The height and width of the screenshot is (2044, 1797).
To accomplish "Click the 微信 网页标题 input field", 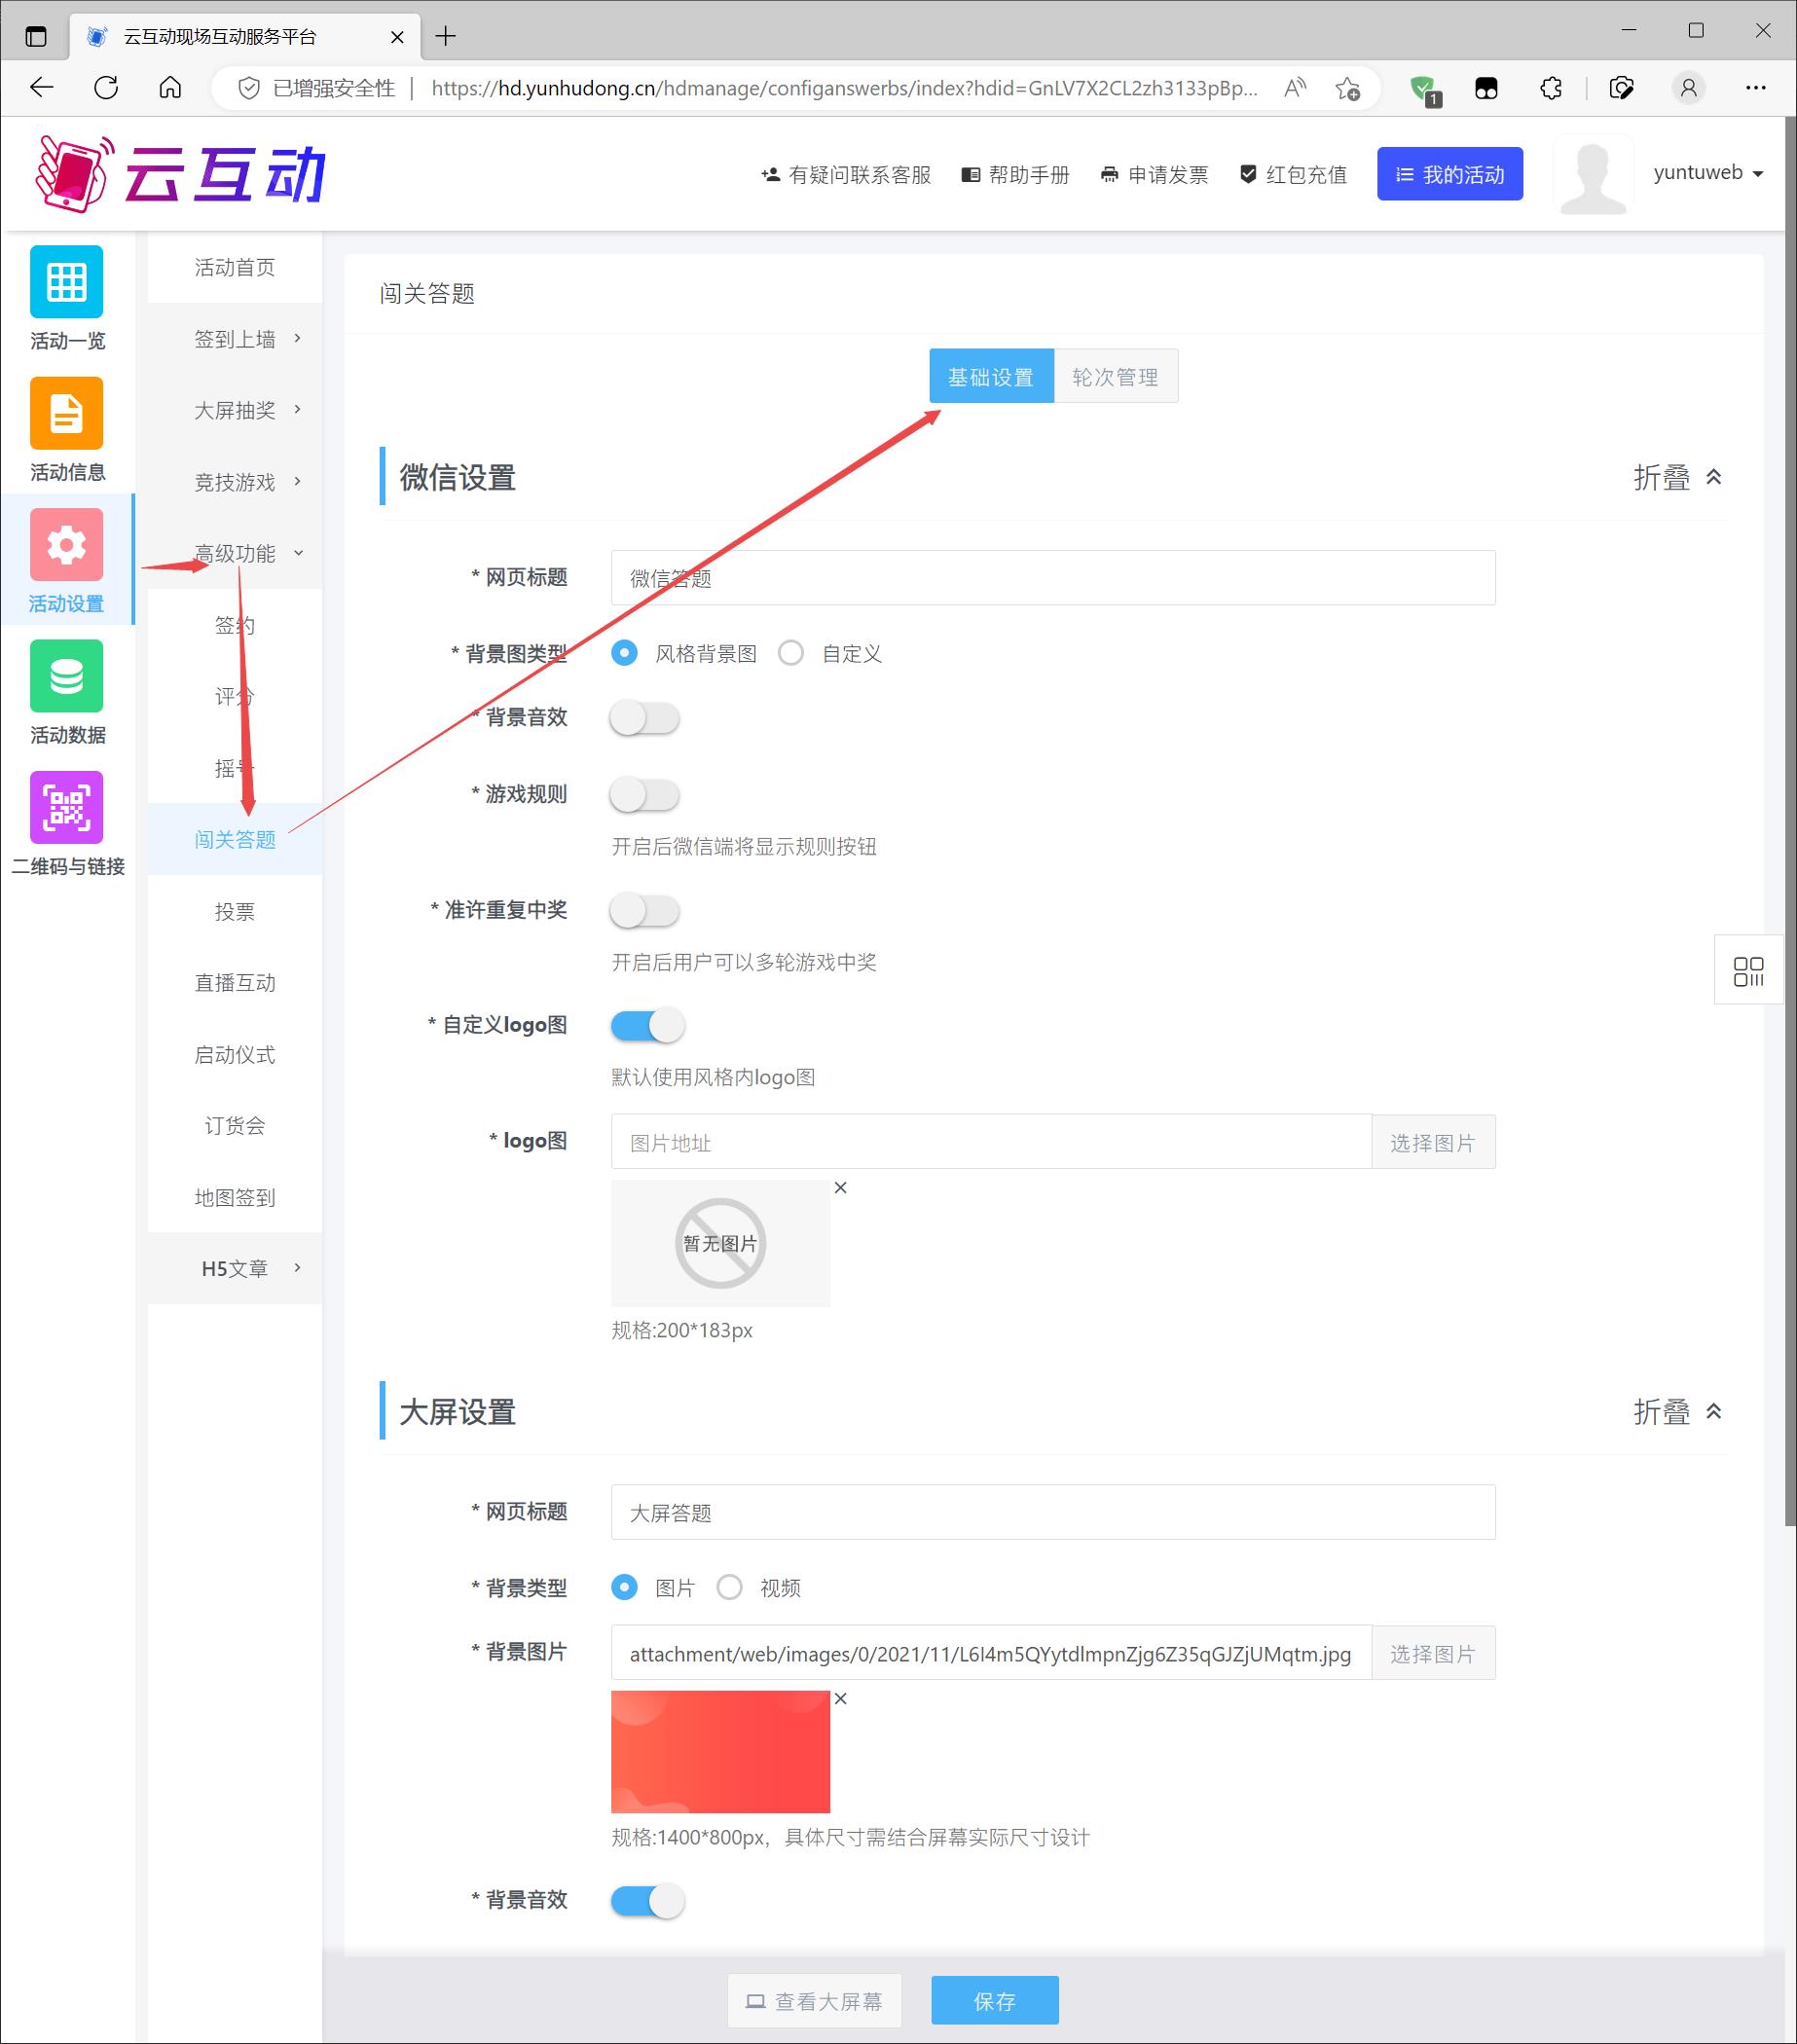I will tap(1052, 578).
